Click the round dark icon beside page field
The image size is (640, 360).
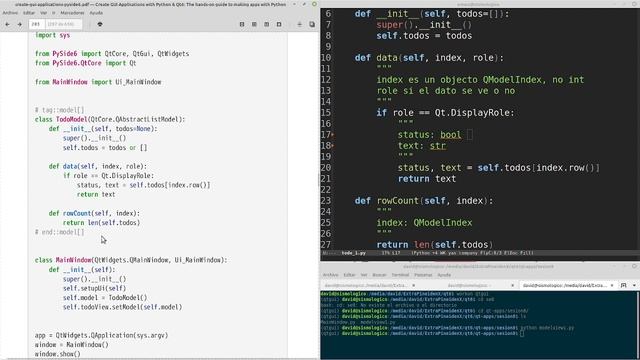tap(100, 24)
